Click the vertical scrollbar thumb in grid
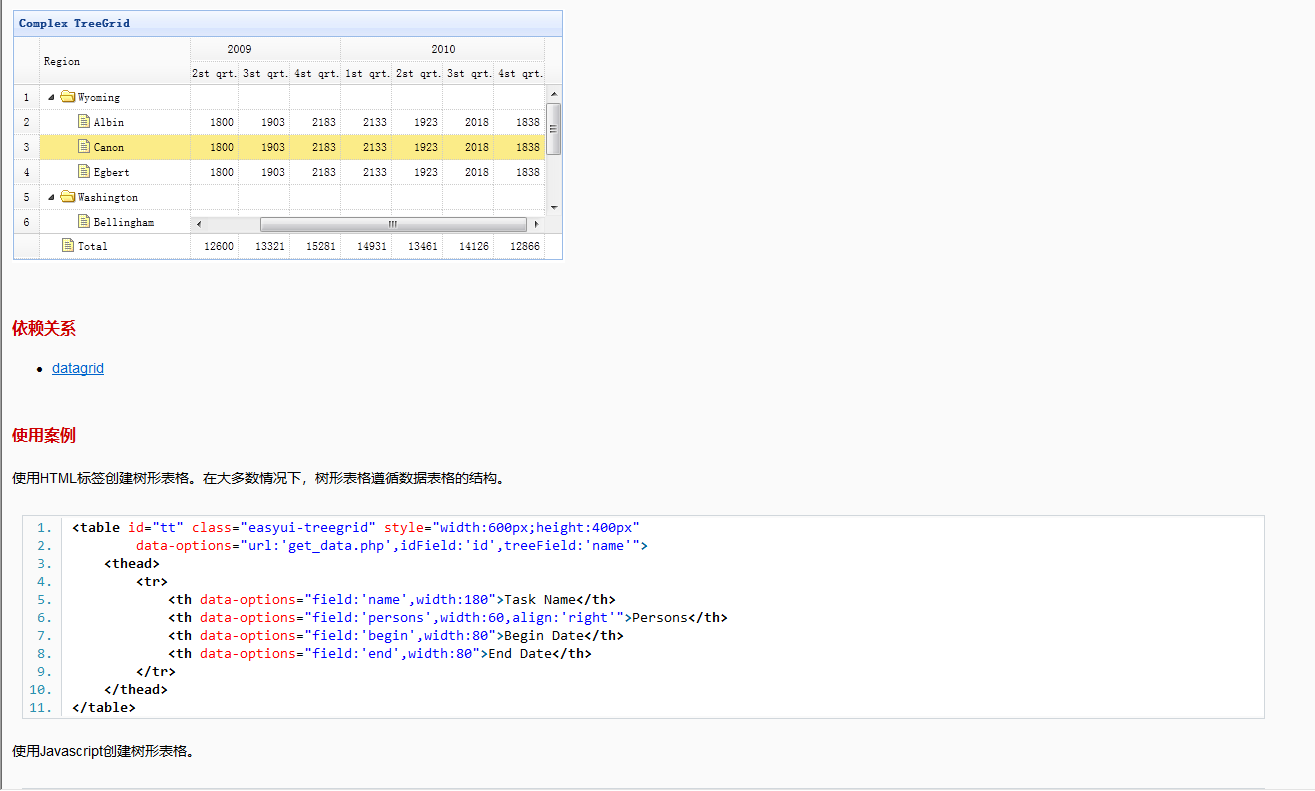This screenshot has height=791, width=1315. coord(554,128)
